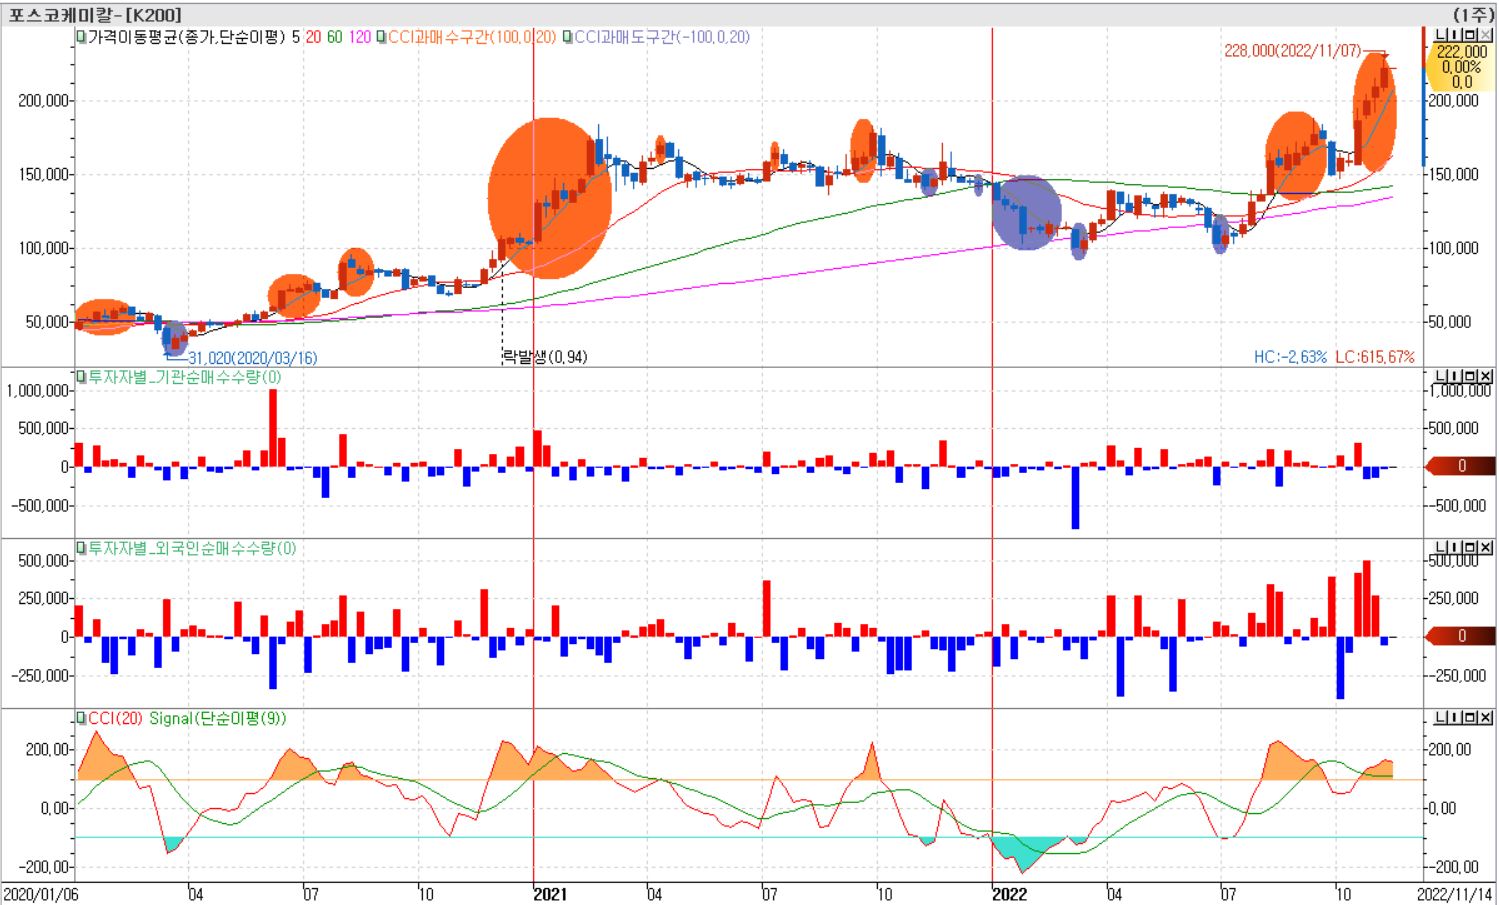This screenshot has height=905, width=1499.
Task: Click the 락발생(0.94) marker label
Action: coord(545,356)
